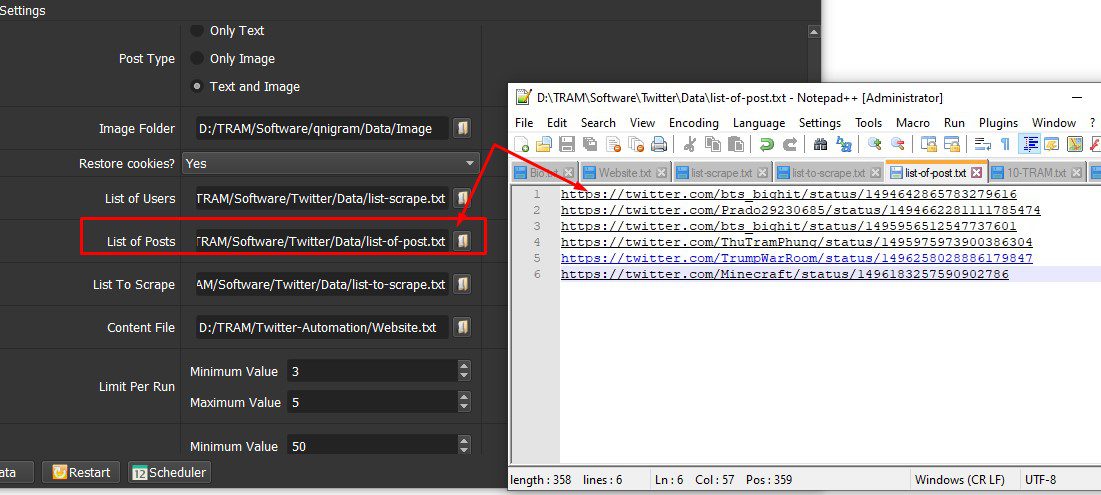
Task: Increase the minimum value showing 50
Action: pyautogui.click(x=463, y=441)
